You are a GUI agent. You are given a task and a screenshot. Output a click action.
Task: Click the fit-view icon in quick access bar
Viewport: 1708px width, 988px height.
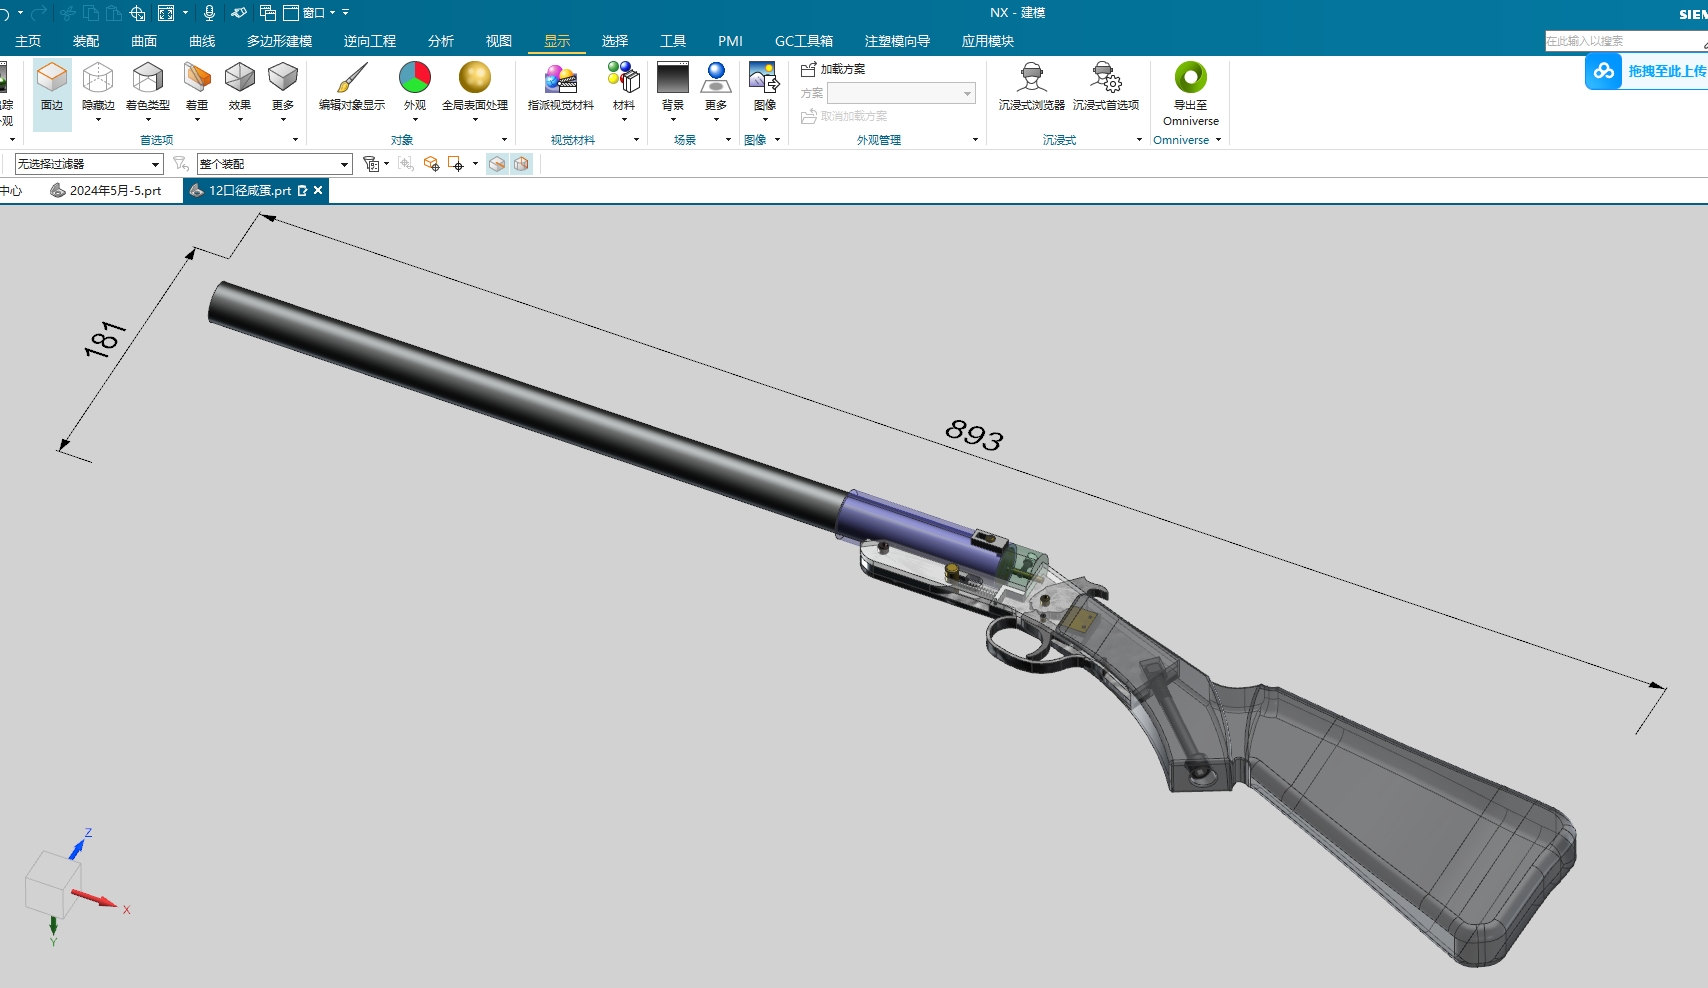point(166,13)
